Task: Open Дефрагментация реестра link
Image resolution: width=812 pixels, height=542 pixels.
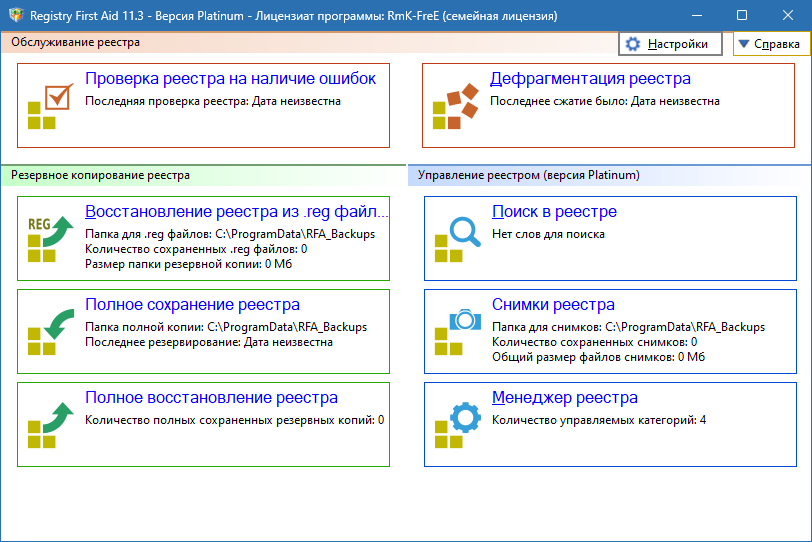Action: [x=590, y=79]
